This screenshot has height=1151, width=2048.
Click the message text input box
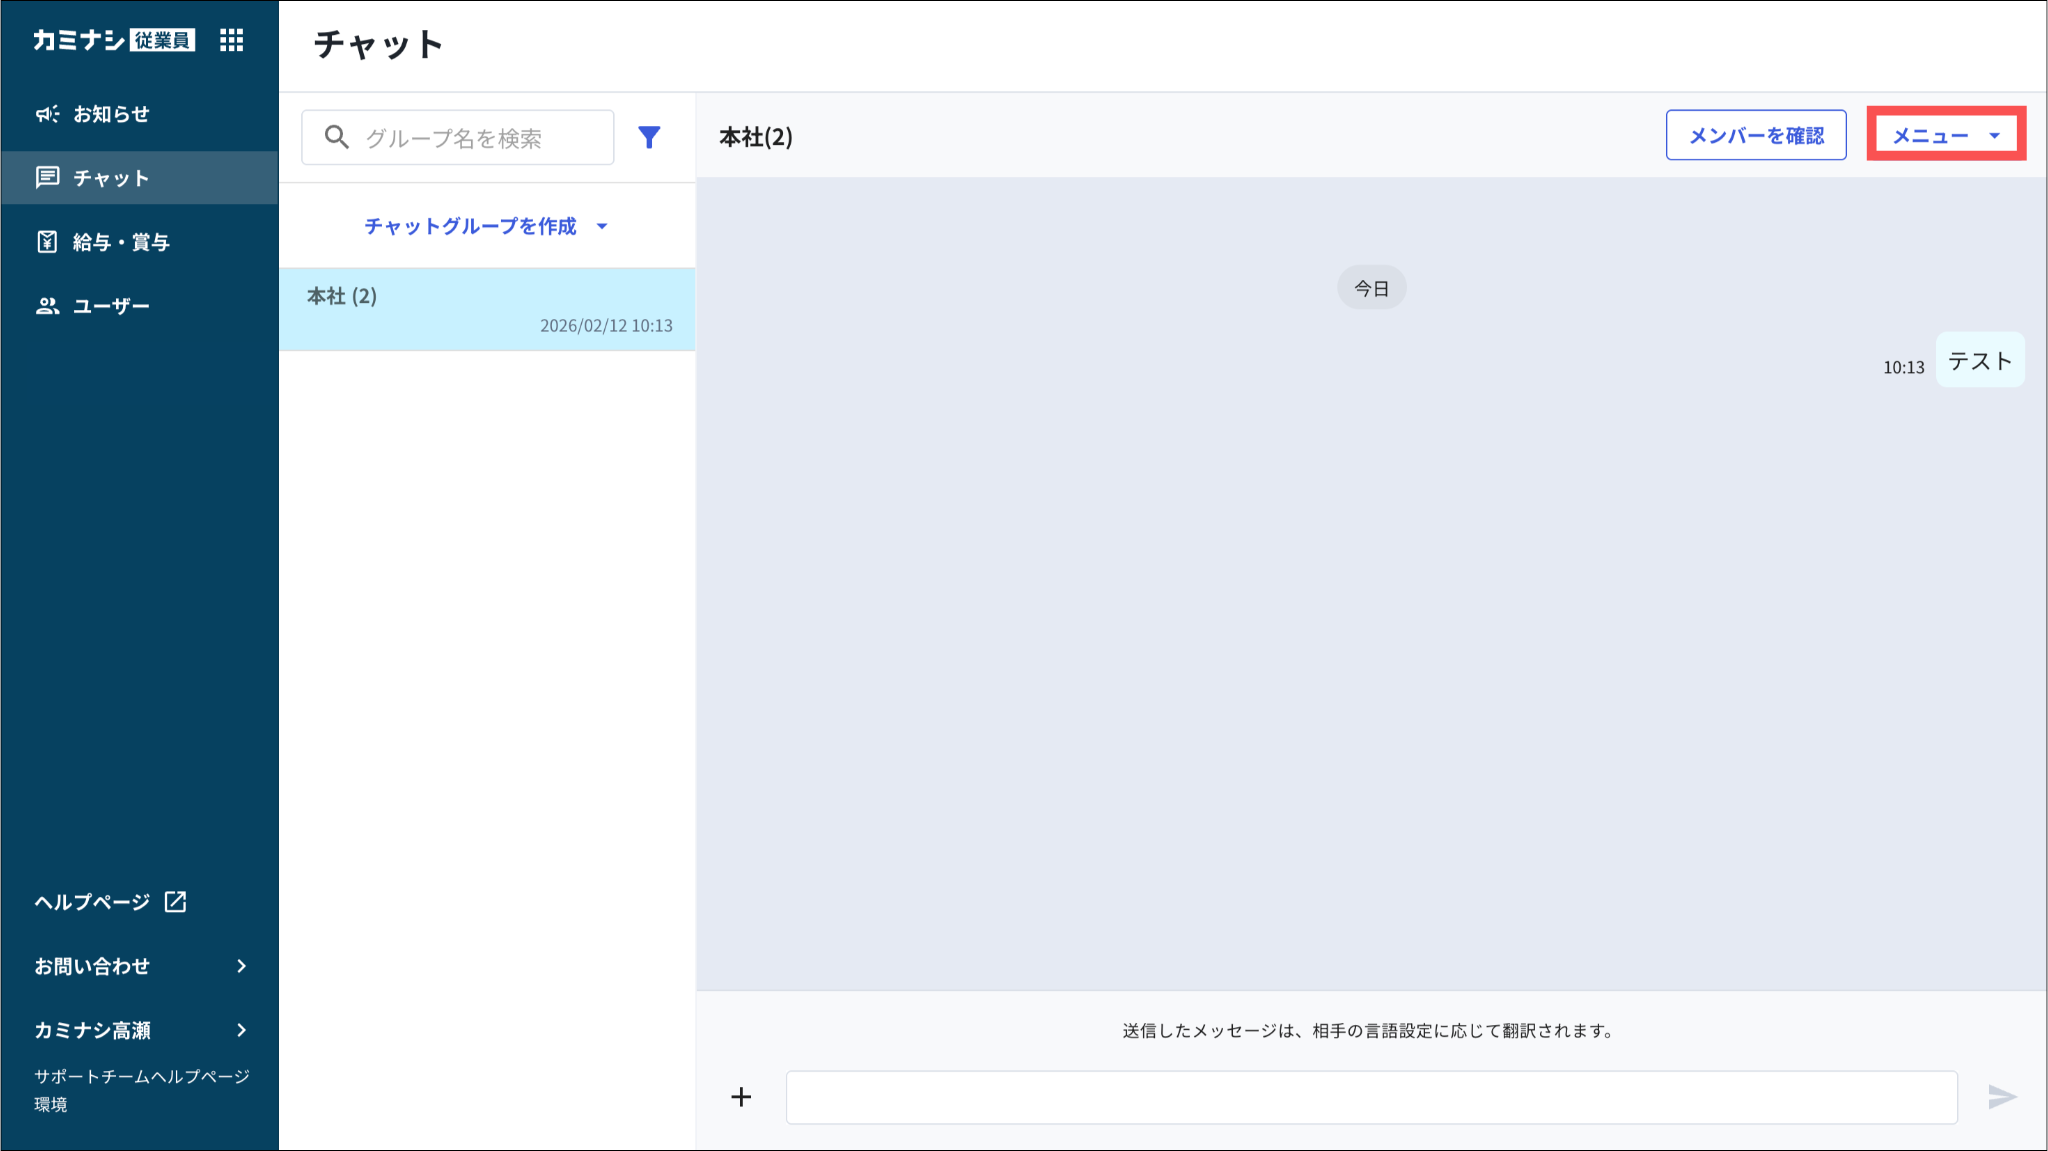point(1370,1097)
